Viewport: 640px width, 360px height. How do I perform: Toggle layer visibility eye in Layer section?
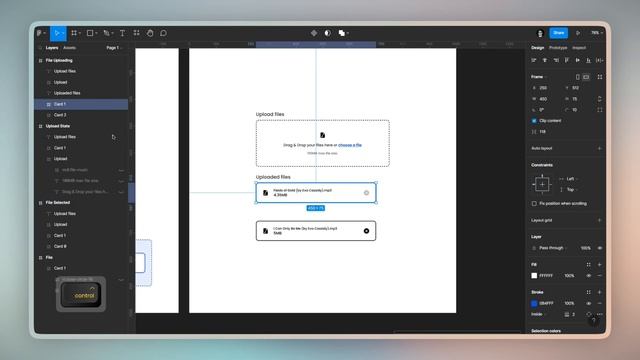(x=600, y=248)
